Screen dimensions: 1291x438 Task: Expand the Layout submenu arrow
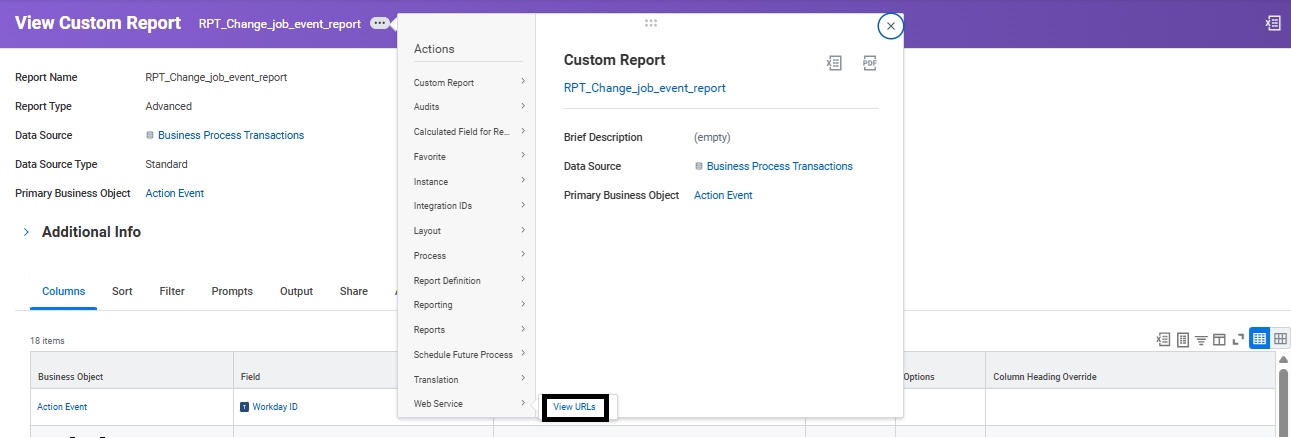tap(523, 230)
